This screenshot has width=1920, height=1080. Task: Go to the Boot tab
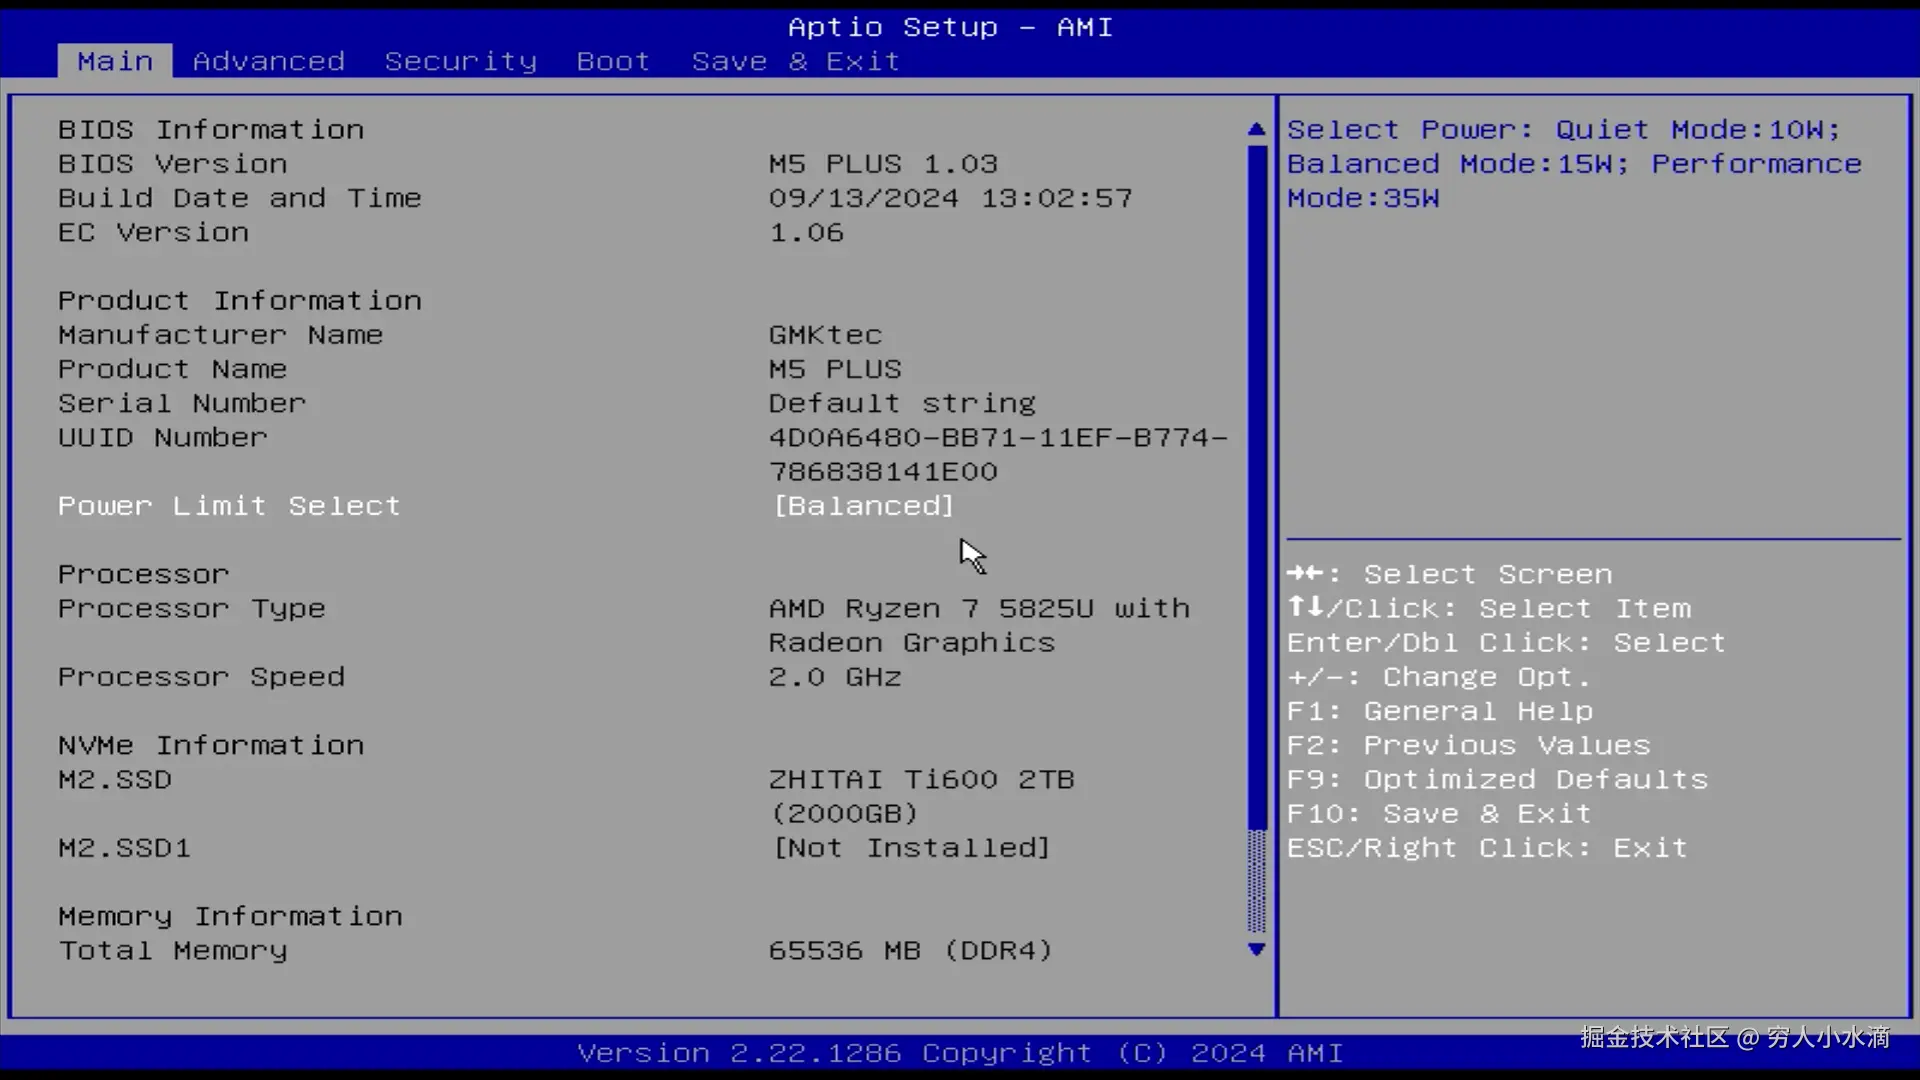click(613, 61)
